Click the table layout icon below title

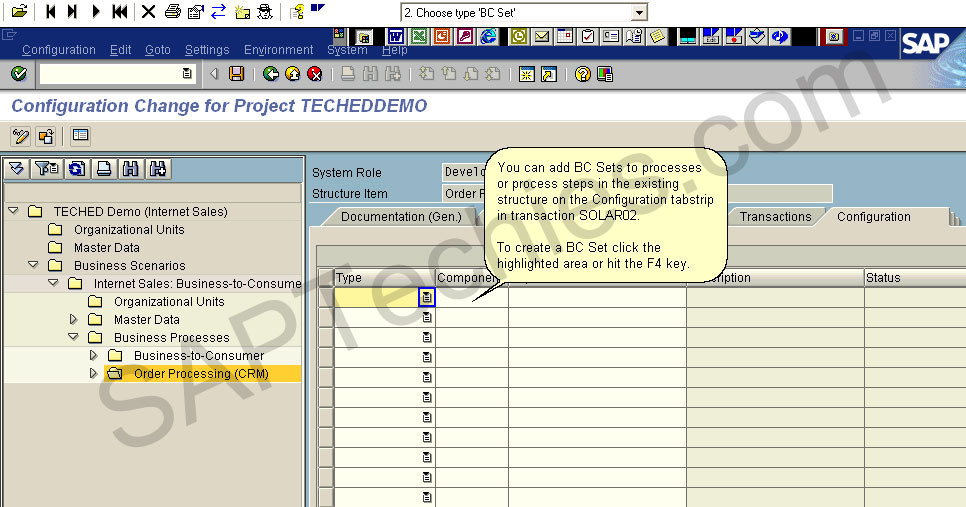pyautogui.click(x=80, y=136)
